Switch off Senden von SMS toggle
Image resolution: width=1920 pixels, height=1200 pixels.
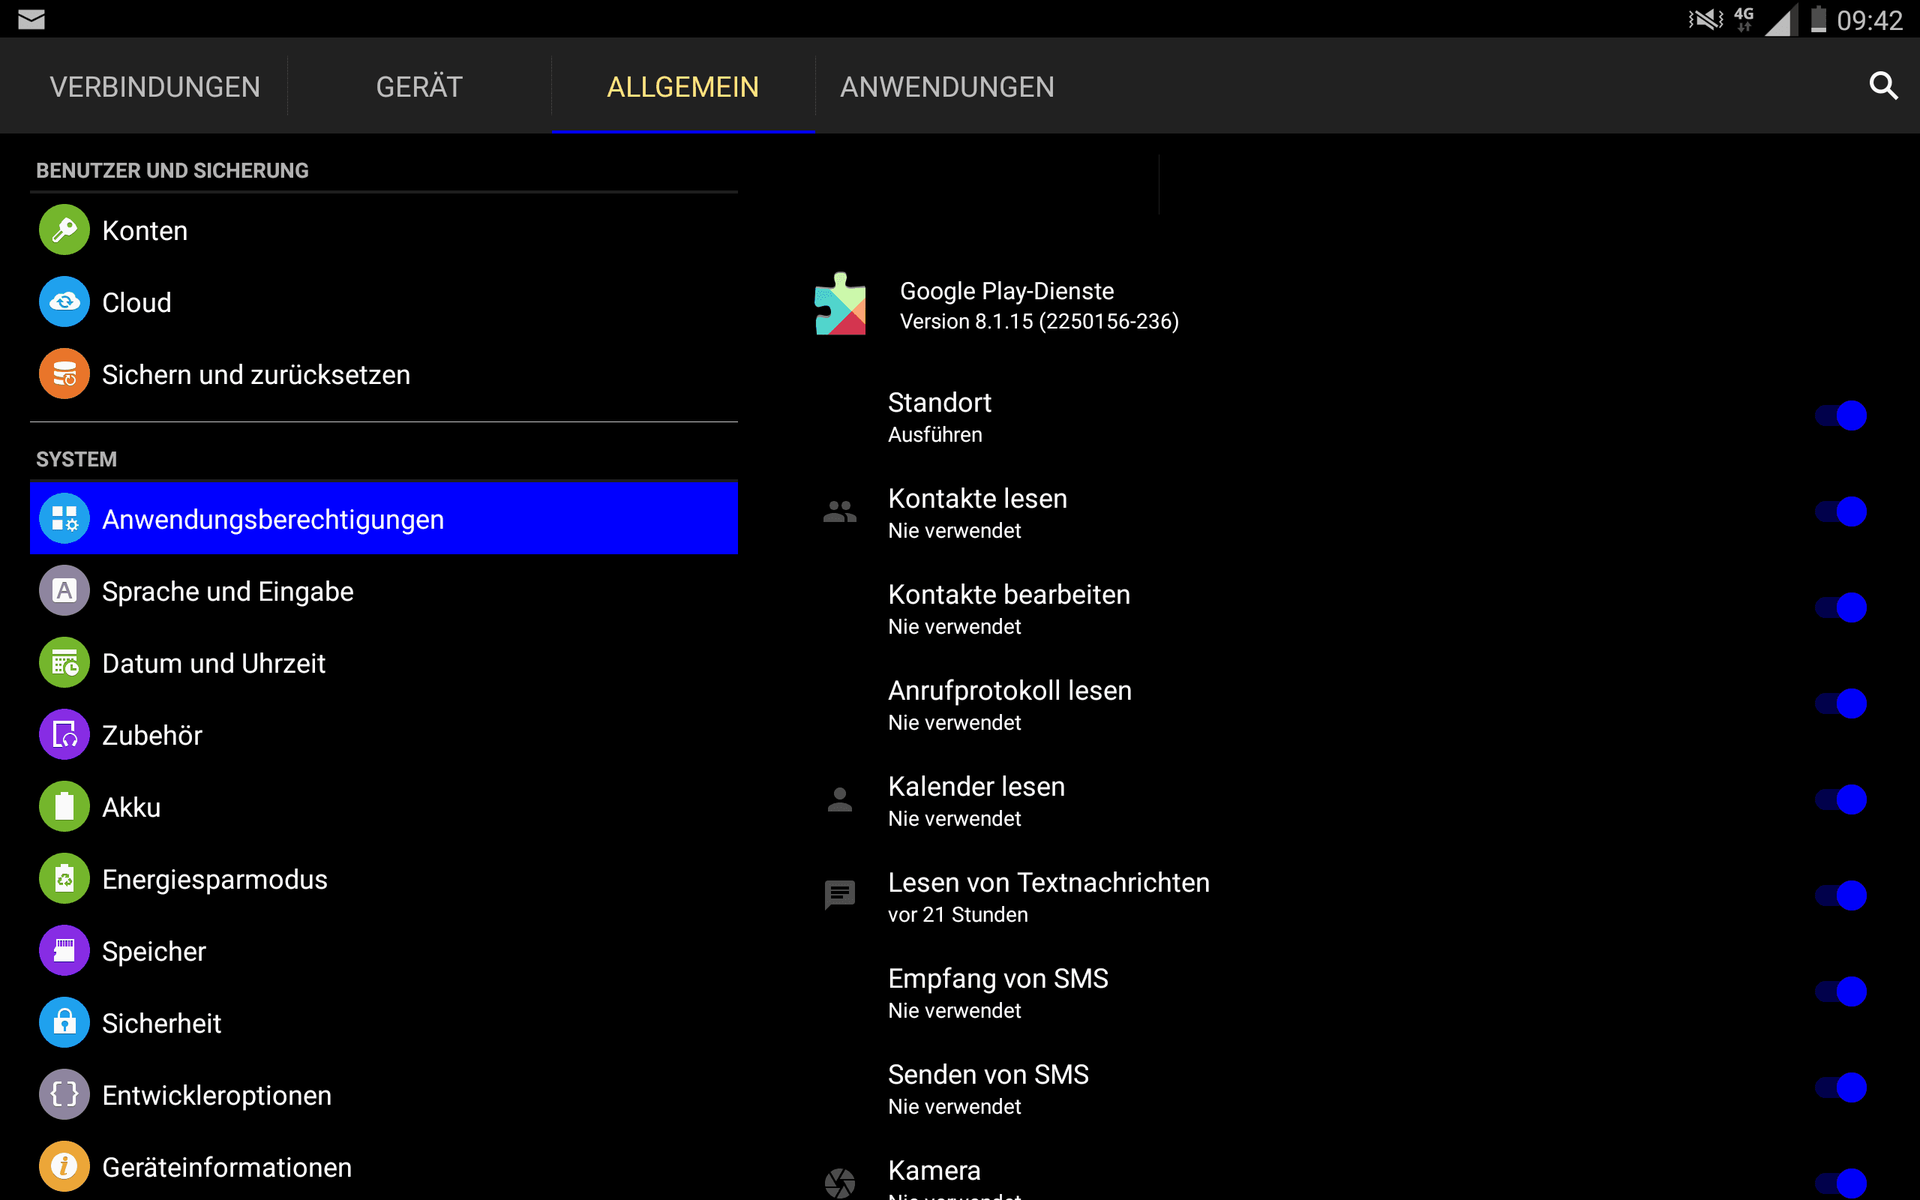pos(1841,1088)
